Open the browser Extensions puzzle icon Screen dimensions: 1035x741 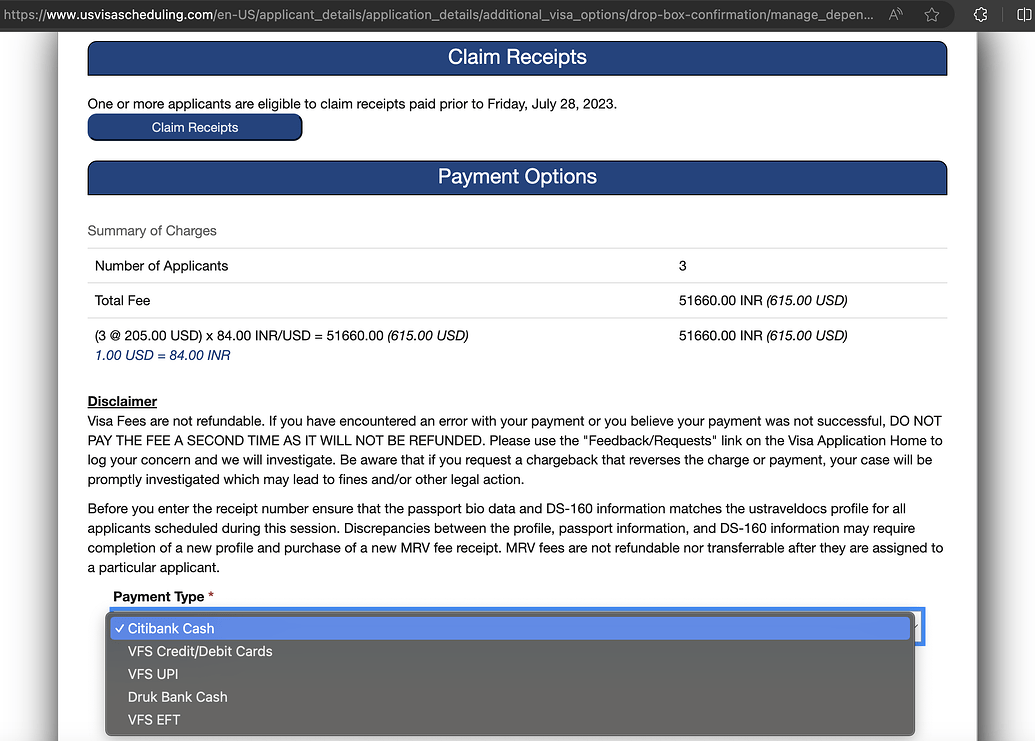tap(979, 15)
